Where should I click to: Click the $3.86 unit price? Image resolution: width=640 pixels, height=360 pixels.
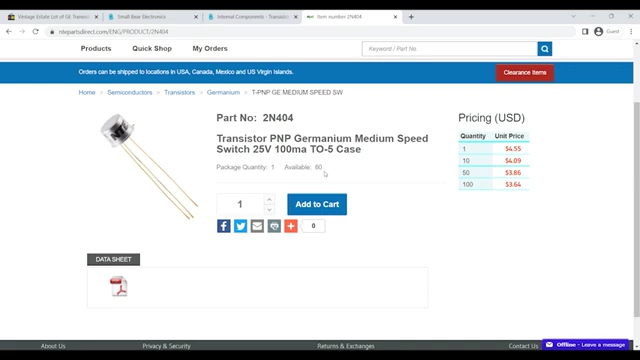click(x=513, y=173)
